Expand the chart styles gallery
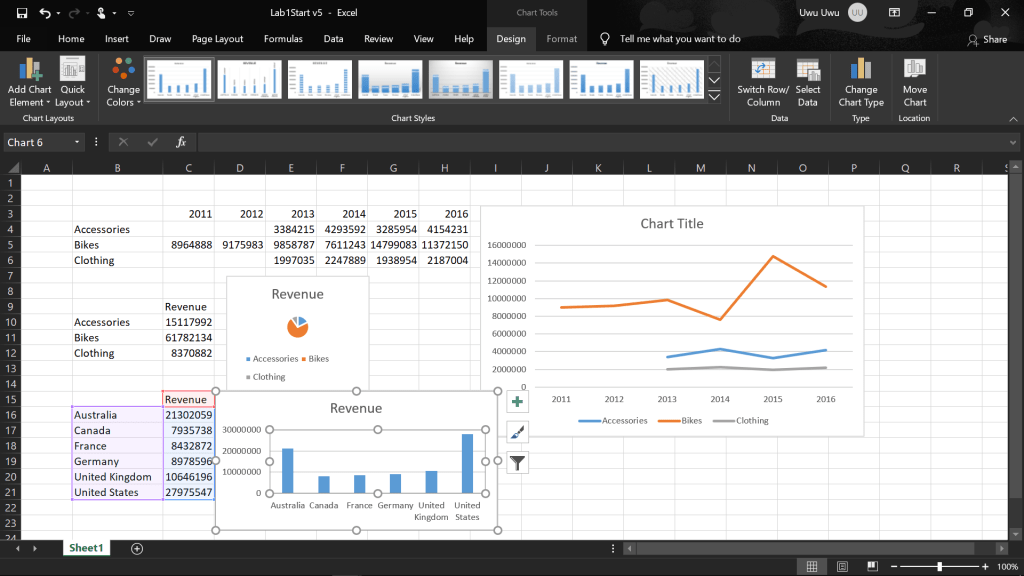This screenshot has width=1024, height=576. coord(714,97)
